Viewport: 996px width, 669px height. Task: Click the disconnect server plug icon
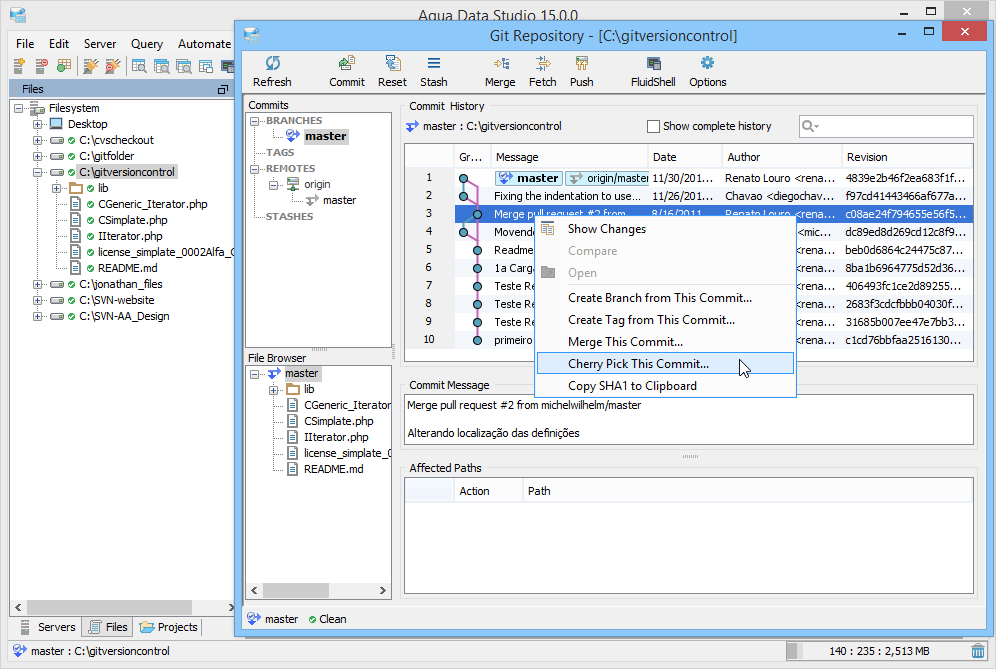[x=112, y=65]
